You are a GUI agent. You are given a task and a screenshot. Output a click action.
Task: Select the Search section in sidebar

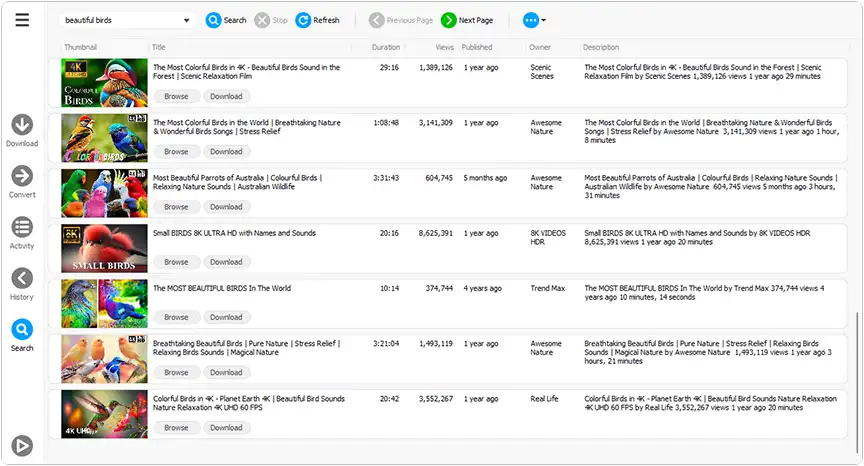(x=22, y=335)
